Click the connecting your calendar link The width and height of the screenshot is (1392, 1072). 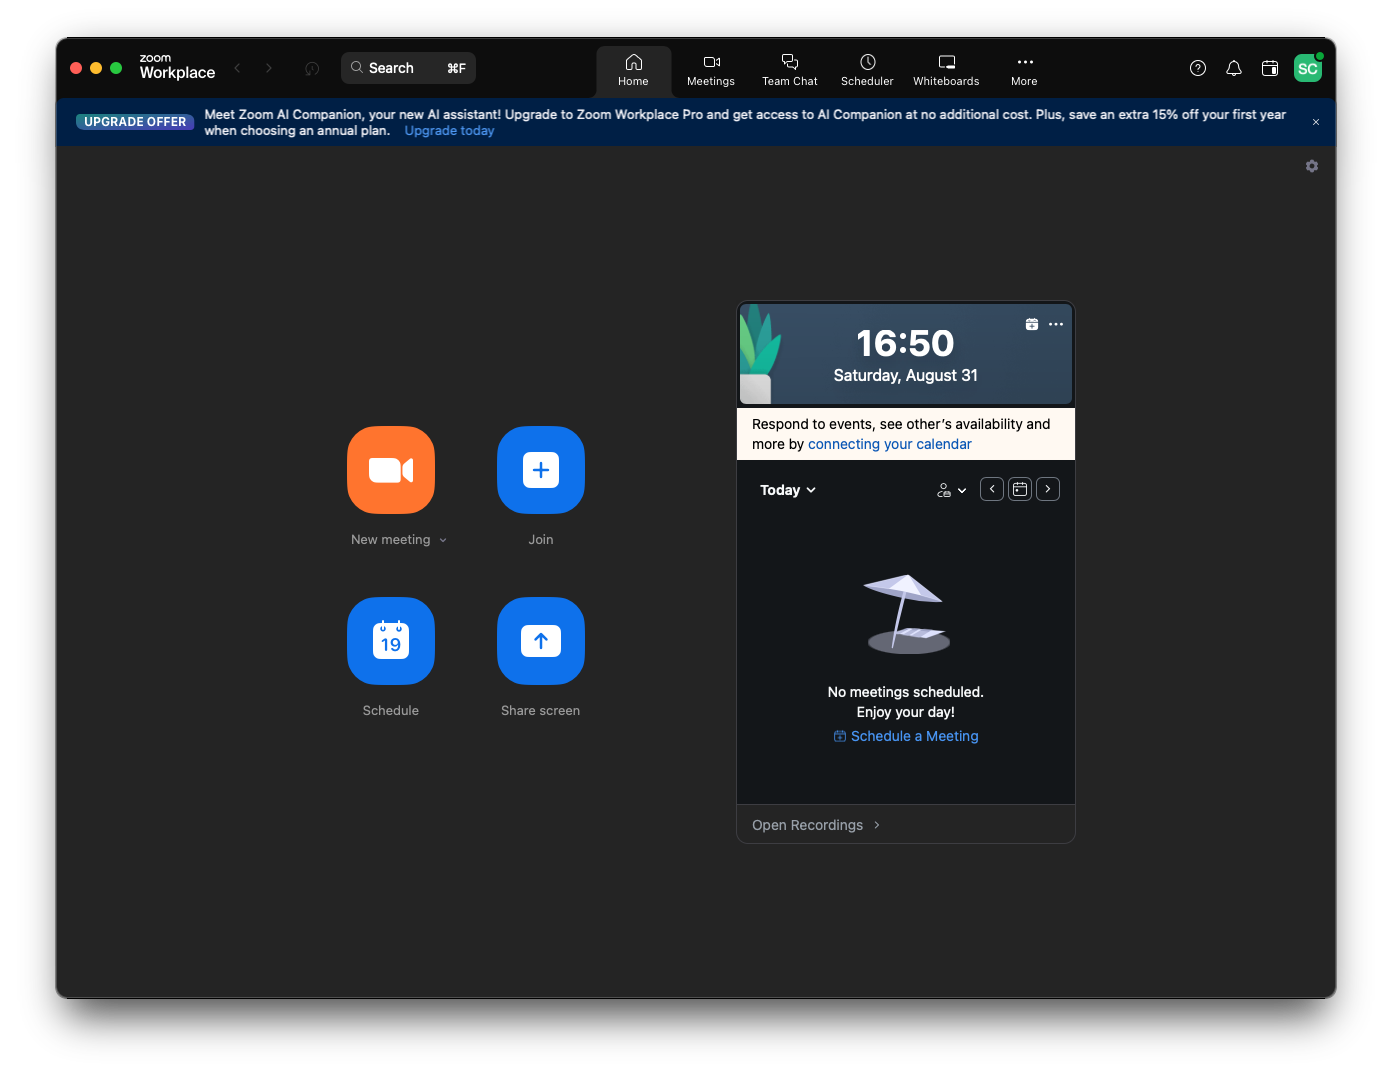(x=890, y=444)
